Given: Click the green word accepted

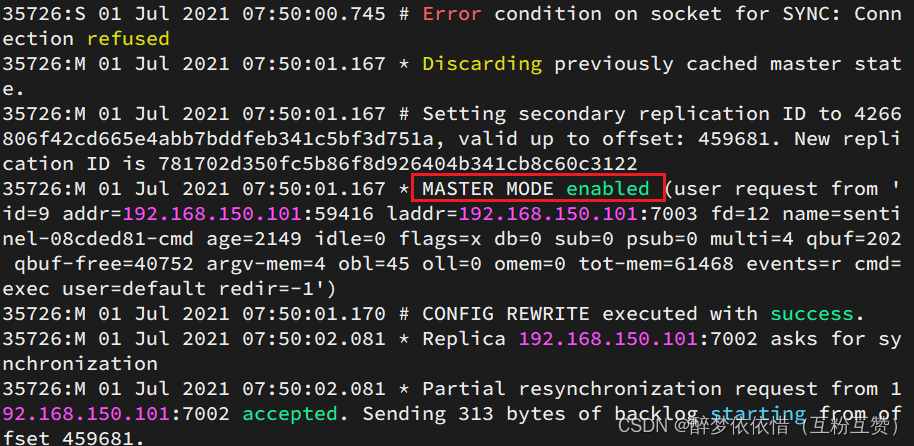Looking at the screenshot, I should pos(290,414).
